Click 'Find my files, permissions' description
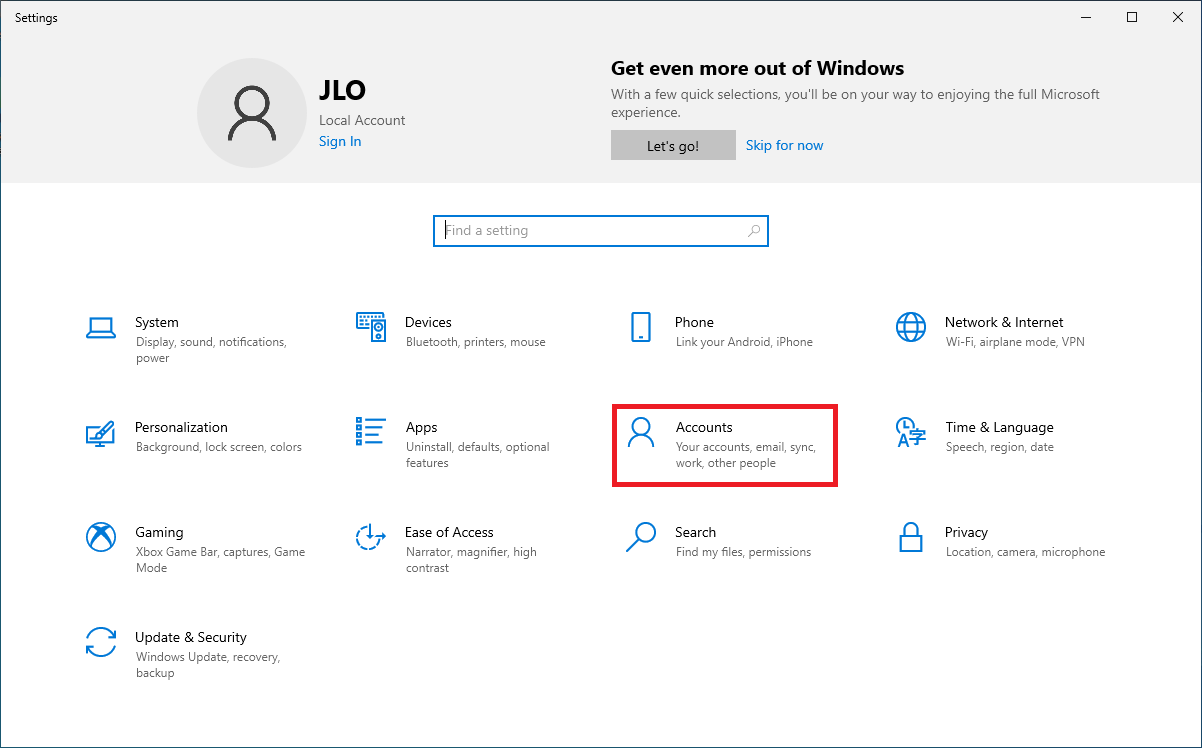Image resolution: width=1202 pixels, height=748 pixels. click(x=743, y=552)
